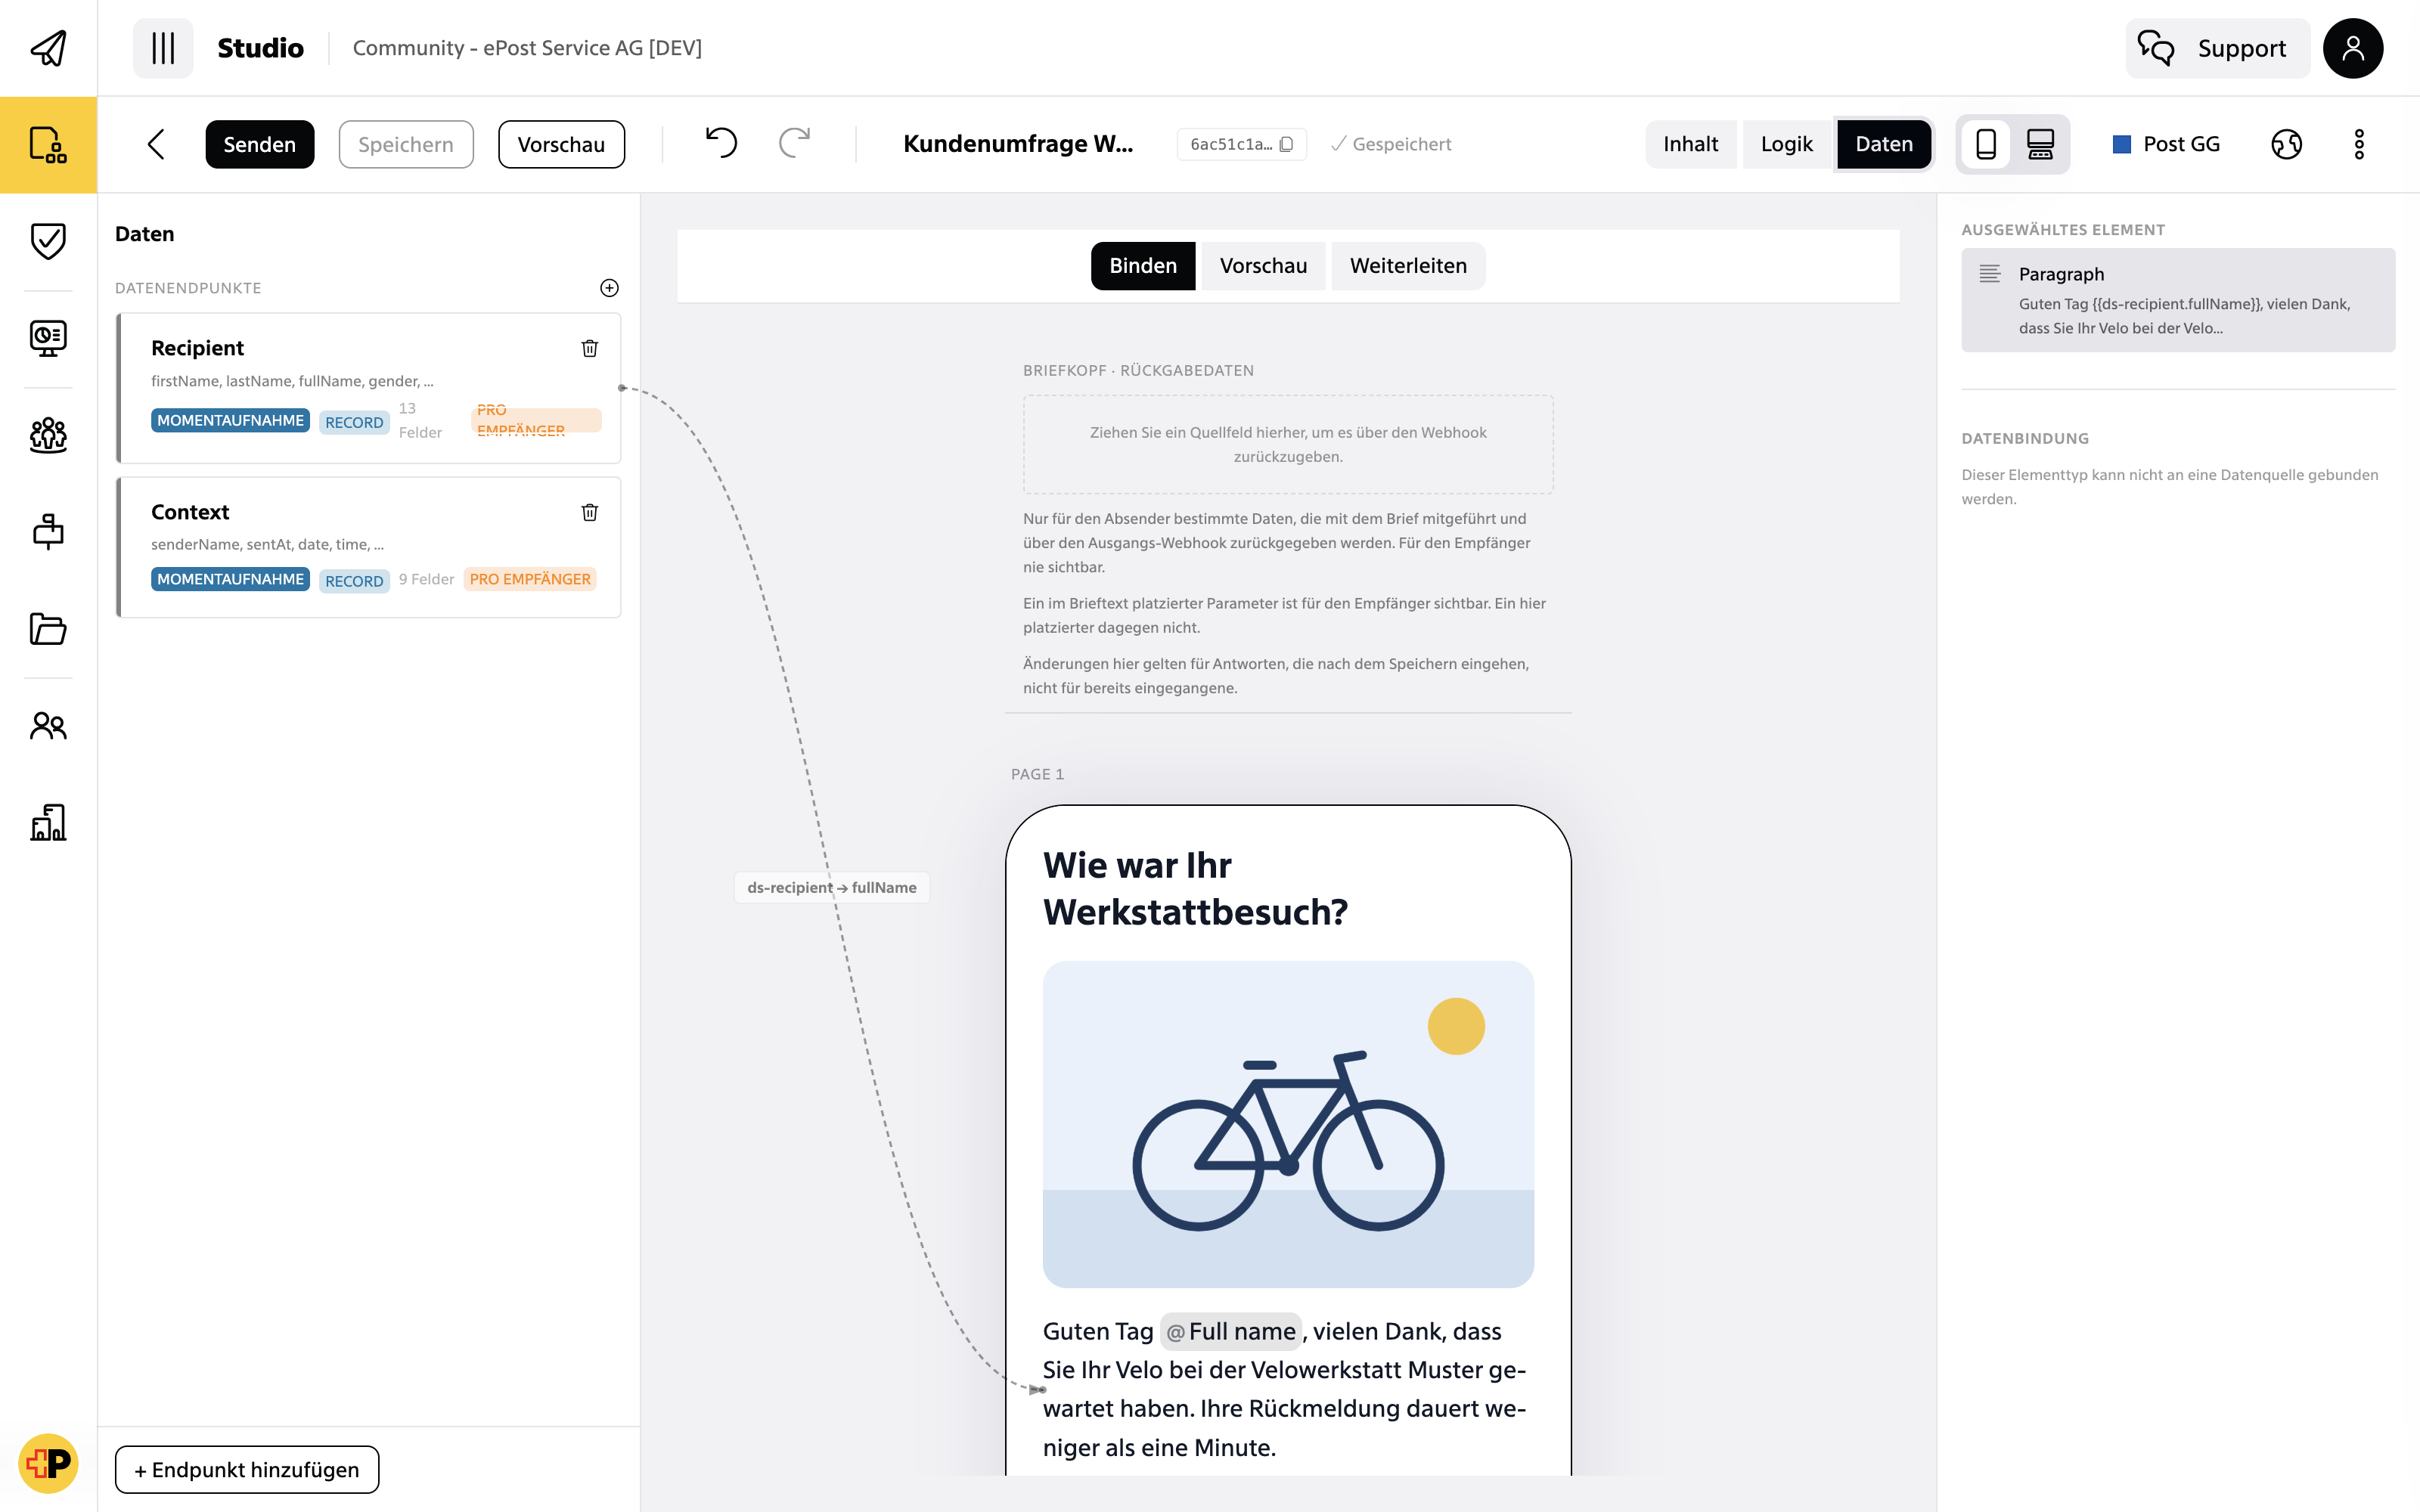This screenshot has height=1512, width=2420.
Task: Switch to desktop device preview
Action: (x=2040, y=144)
